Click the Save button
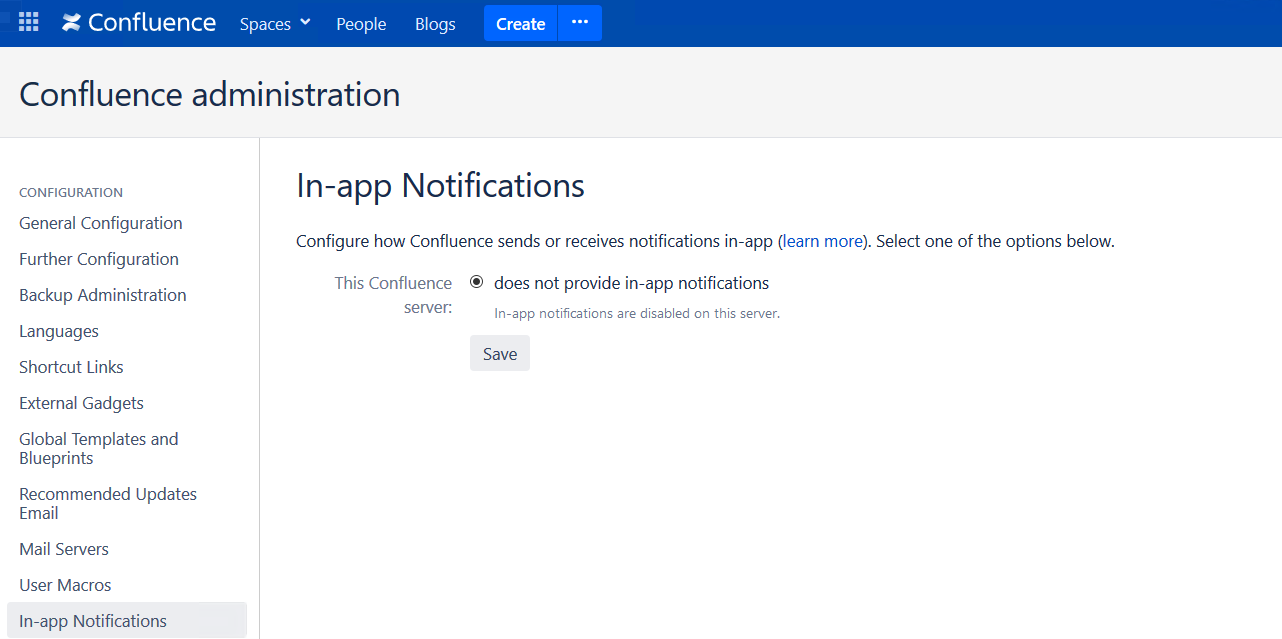Screen dimensions: 1282x639 pos(500,353)
